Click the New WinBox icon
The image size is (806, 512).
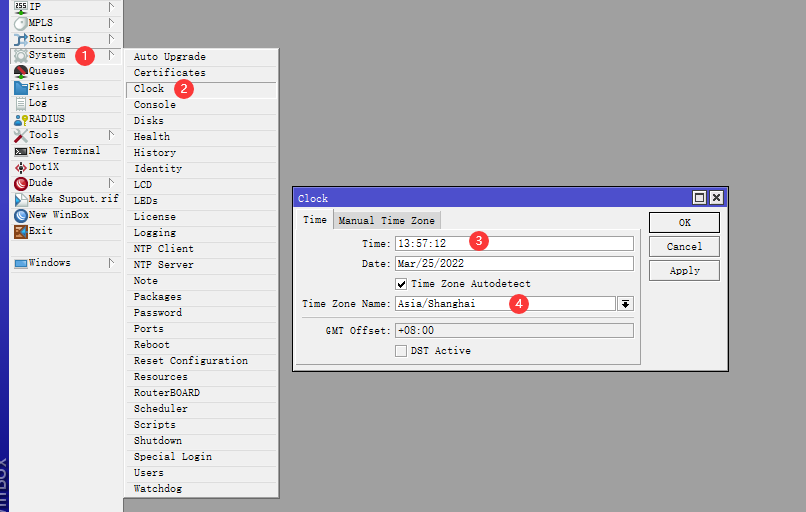[x=21, y=215]
